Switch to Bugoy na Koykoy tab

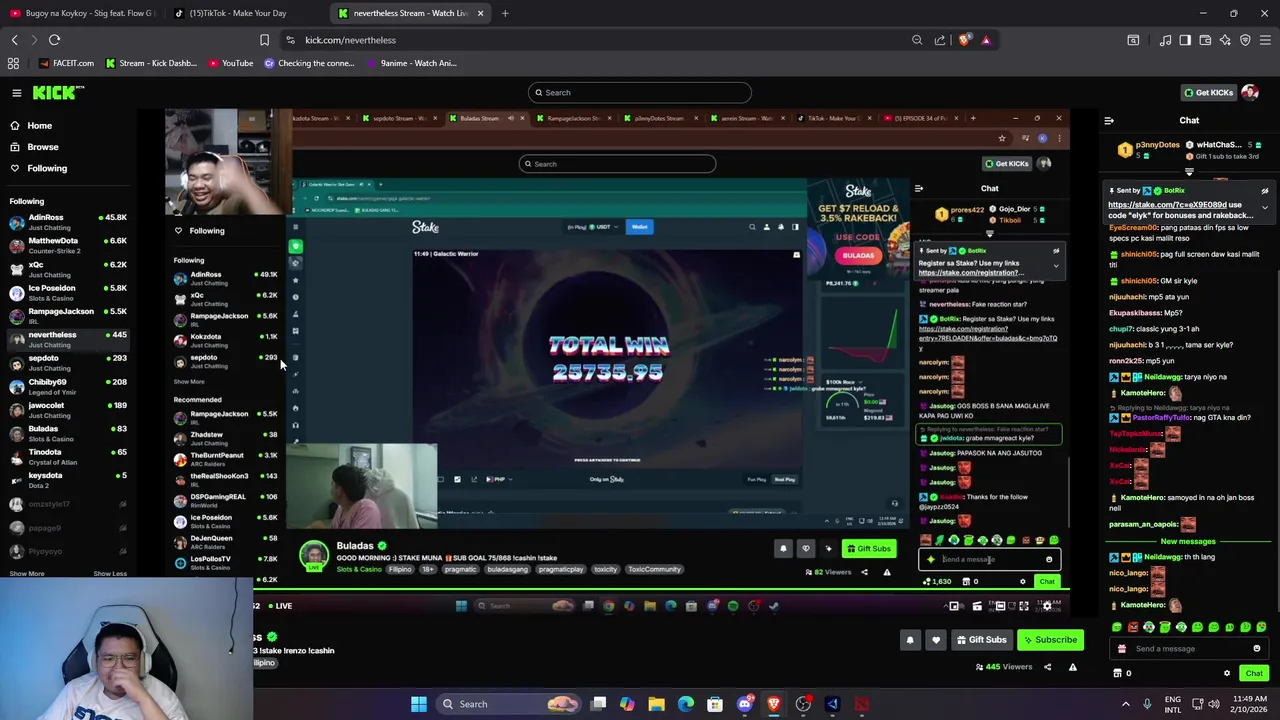click(x=82, y=13)
